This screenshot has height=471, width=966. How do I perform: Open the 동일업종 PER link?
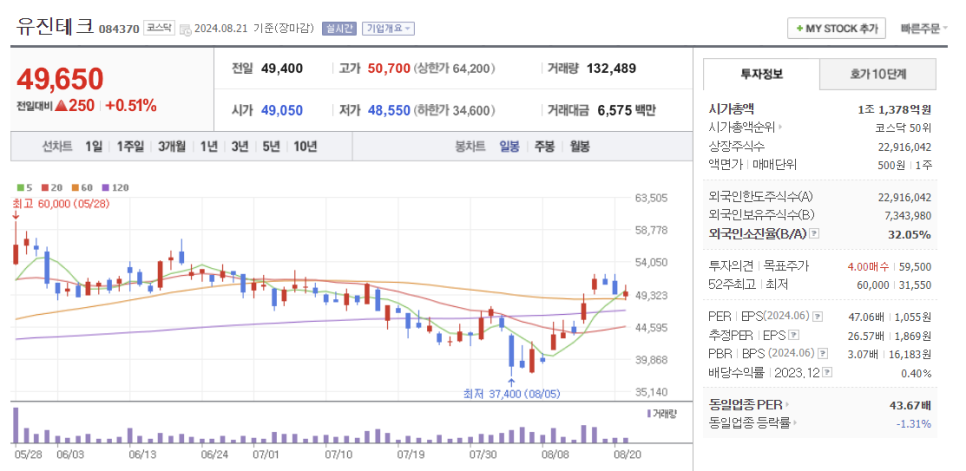[x=746, y=405]
